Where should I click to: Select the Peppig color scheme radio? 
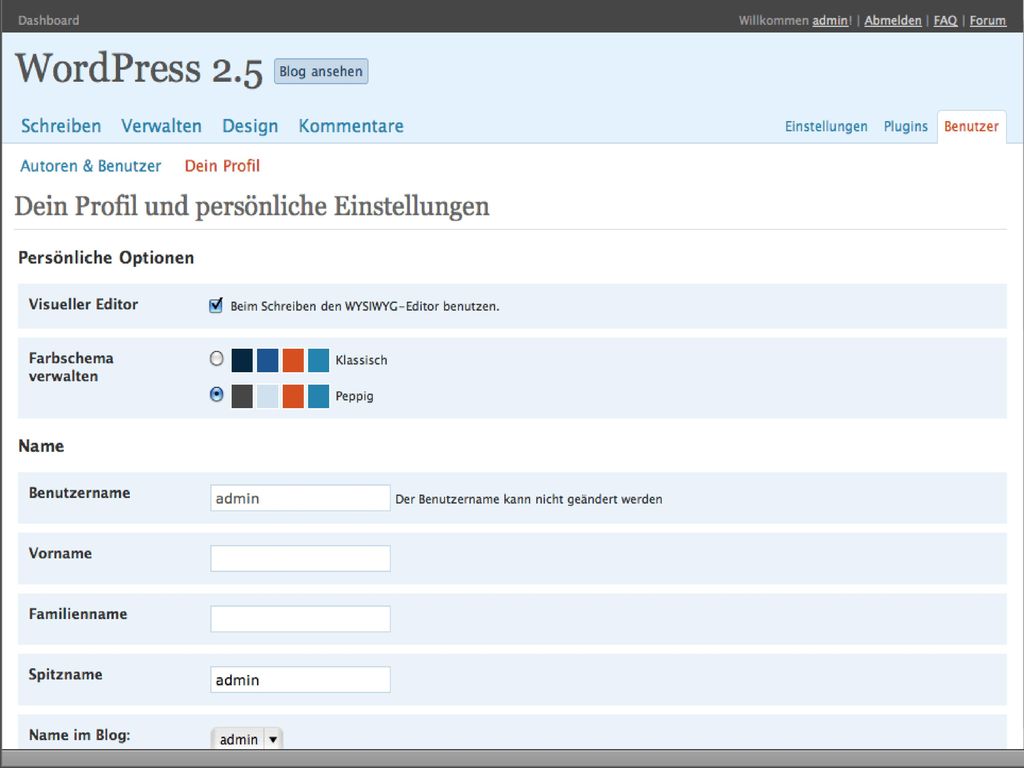(216, 394)
